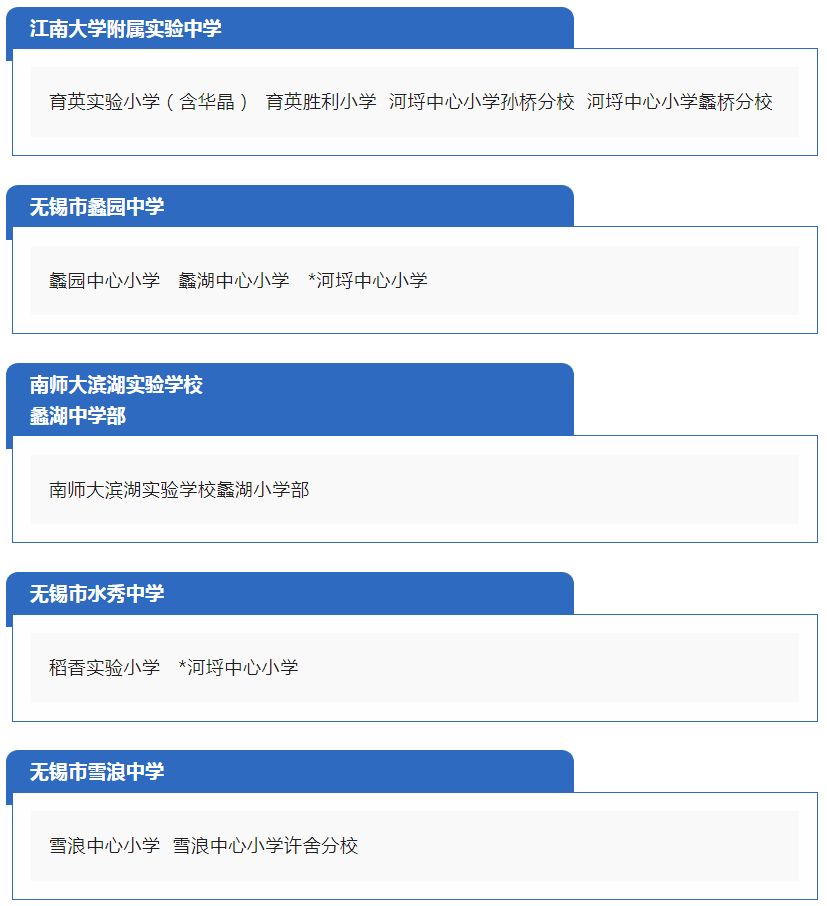Screen dimensions: 827x906
Task: Click the 江南大学附属实验中学 header
Action: (x=125, y=28)
